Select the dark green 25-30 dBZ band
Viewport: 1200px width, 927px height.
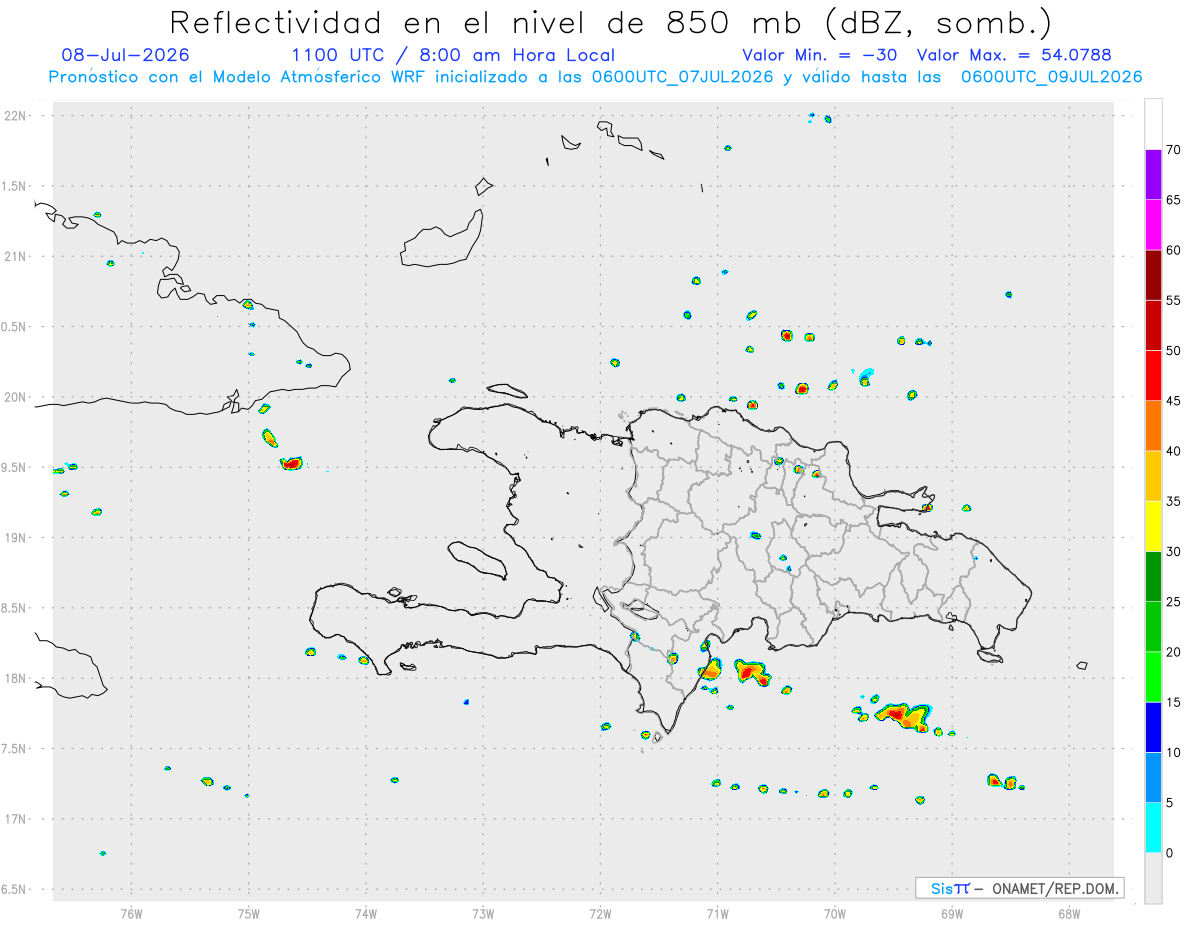click(x=1153, y=577)
